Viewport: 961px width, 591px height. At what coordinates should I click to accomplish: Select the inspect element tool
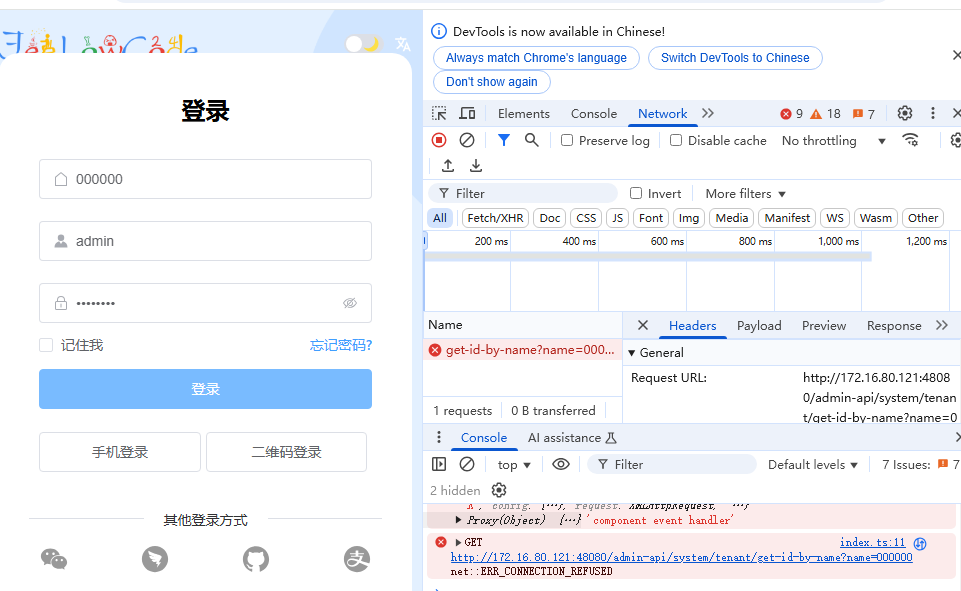point(440,113)
